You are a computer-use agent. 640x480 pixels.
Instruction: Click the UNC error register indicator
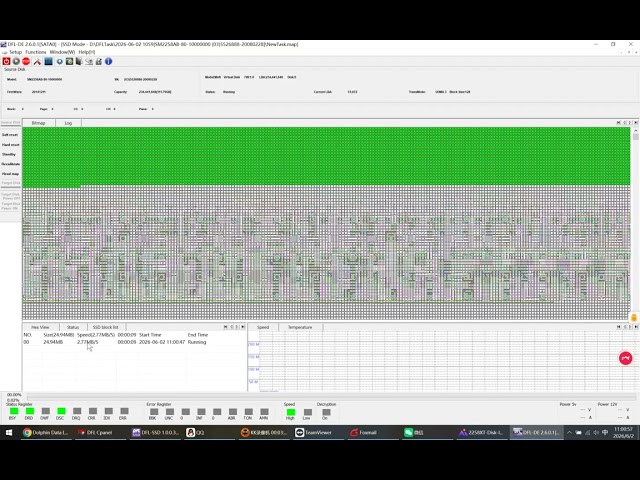point(169,412)
